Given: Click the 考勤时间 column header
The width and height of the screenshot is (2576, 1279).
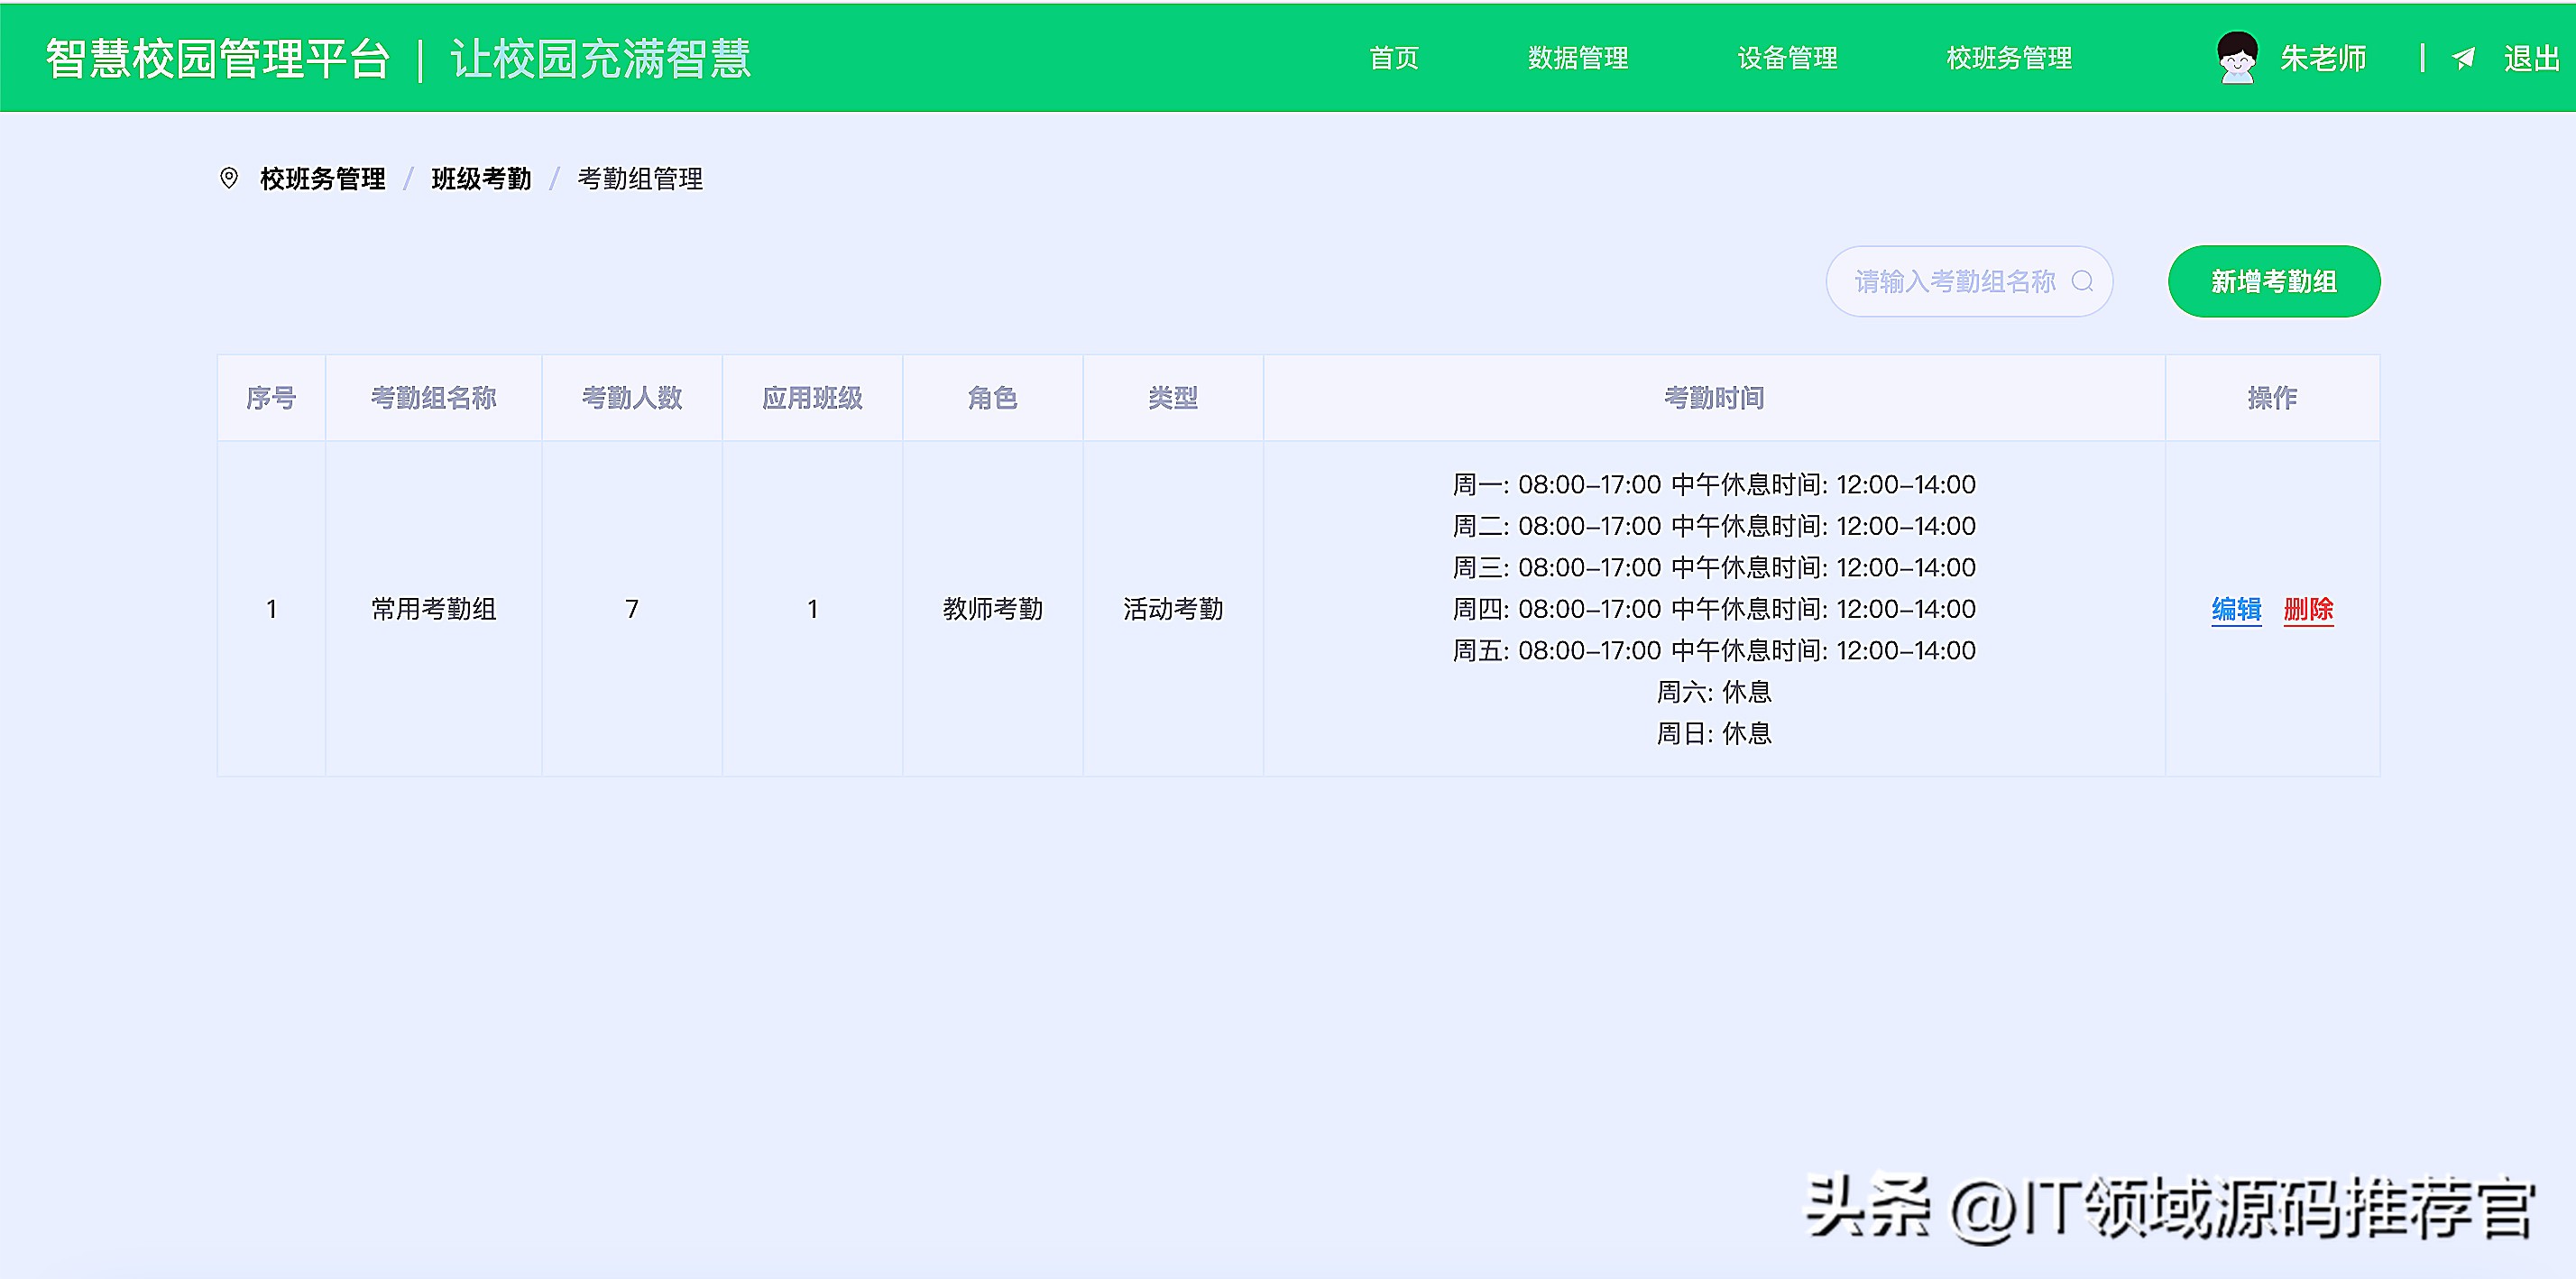Looking at the screenshot, I should 1714,397.
